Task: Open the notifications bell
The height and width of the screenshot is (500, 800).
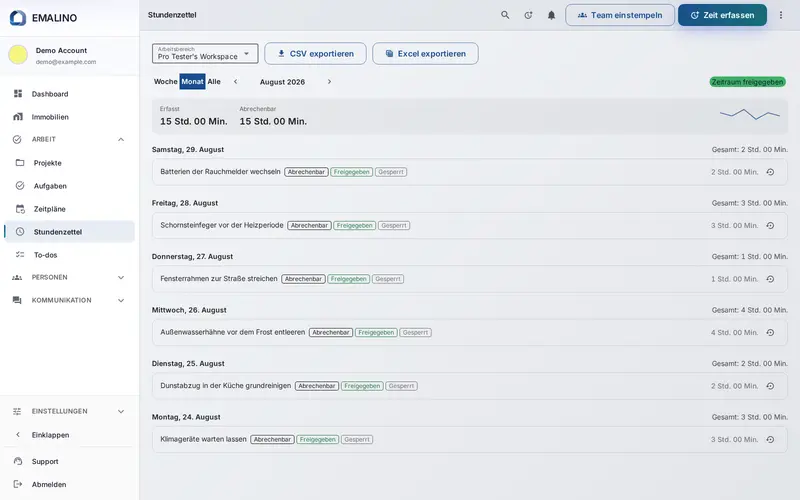Action: coord(551,15)
